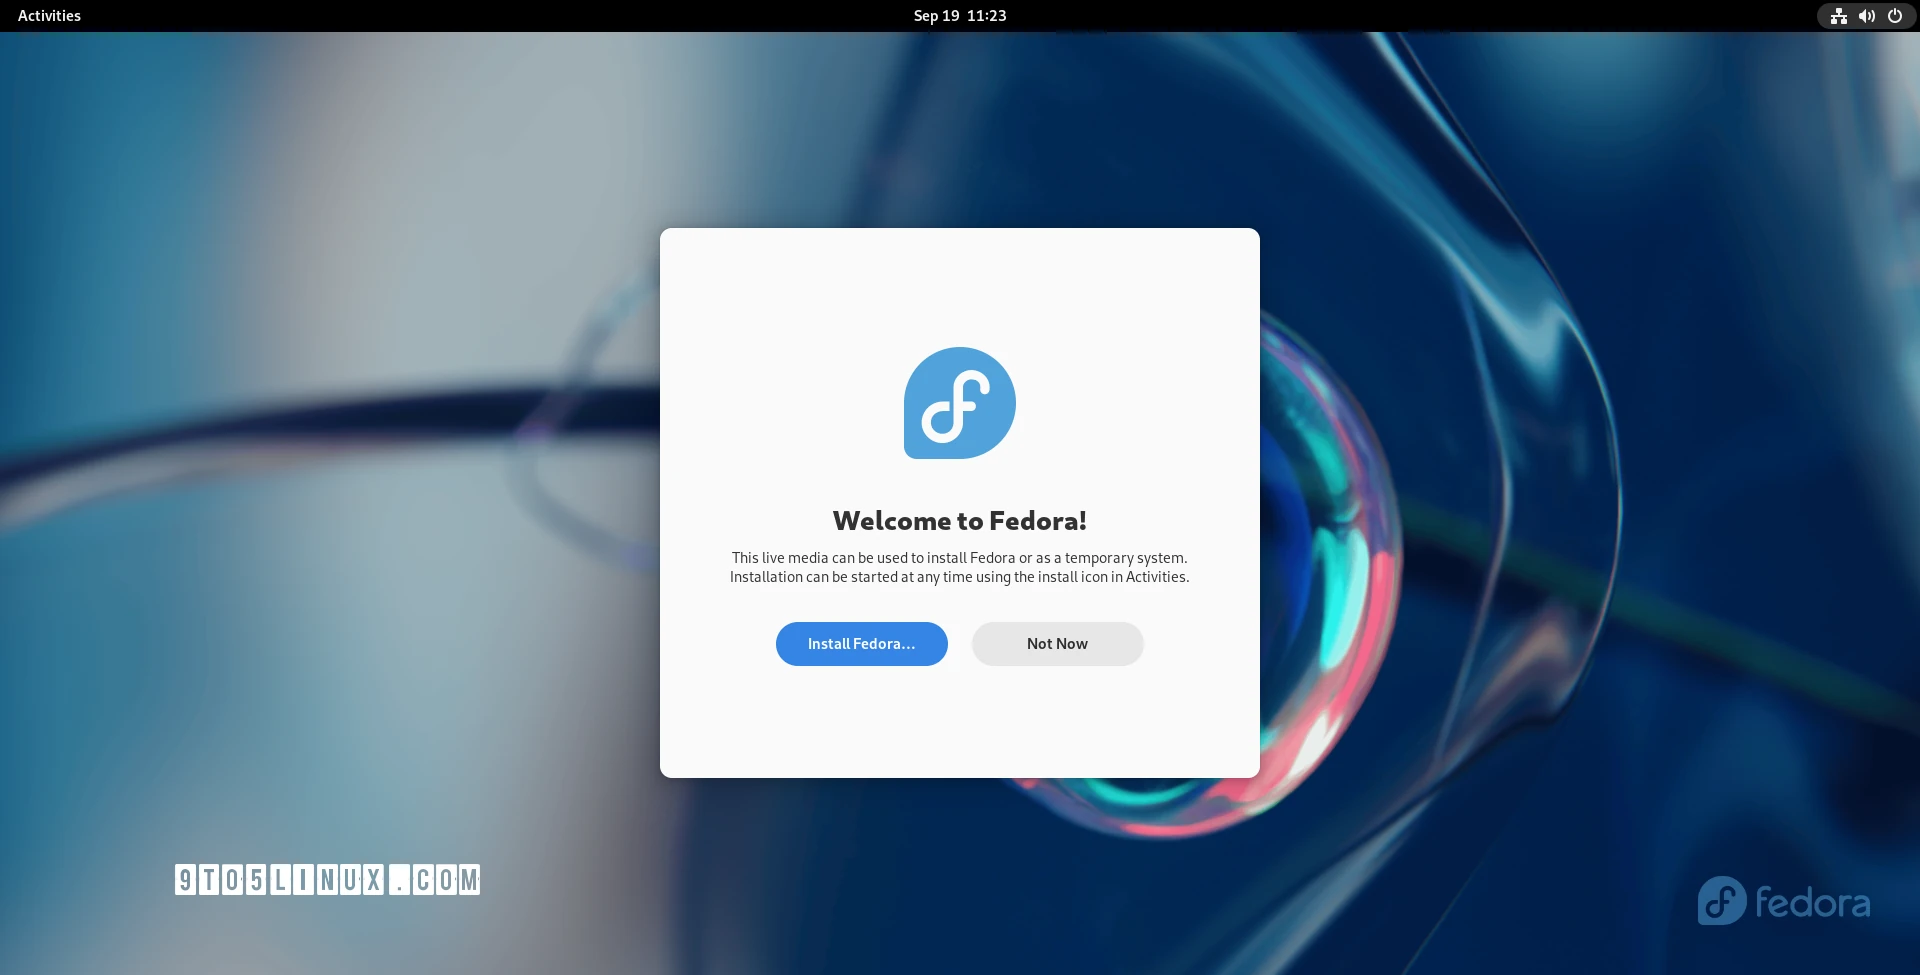Dismiss the dialog with Not Now
This screenshot has height=975, width=1920.
[1057, 643]
